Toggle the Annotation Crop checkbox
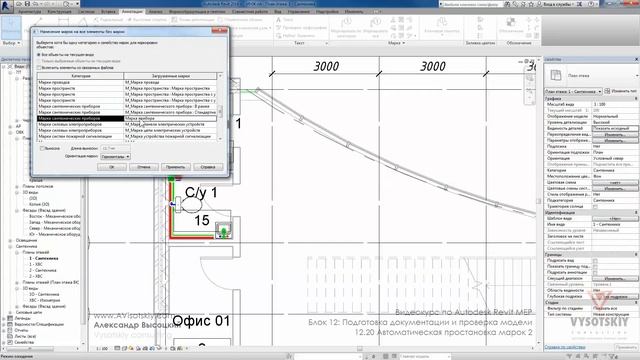640x360 pixels. [x=595, y=272]
